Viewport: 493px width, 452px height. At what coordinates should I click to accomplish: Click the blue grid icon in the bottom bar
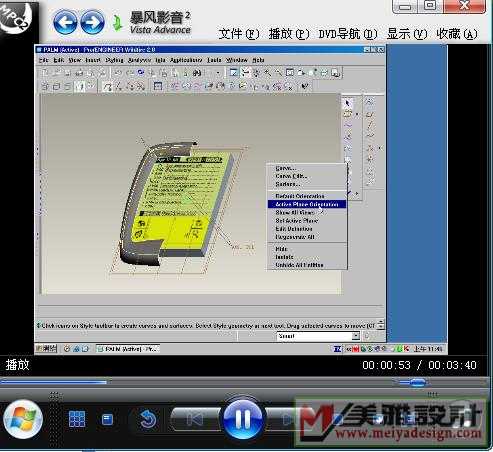coord(77,419)
